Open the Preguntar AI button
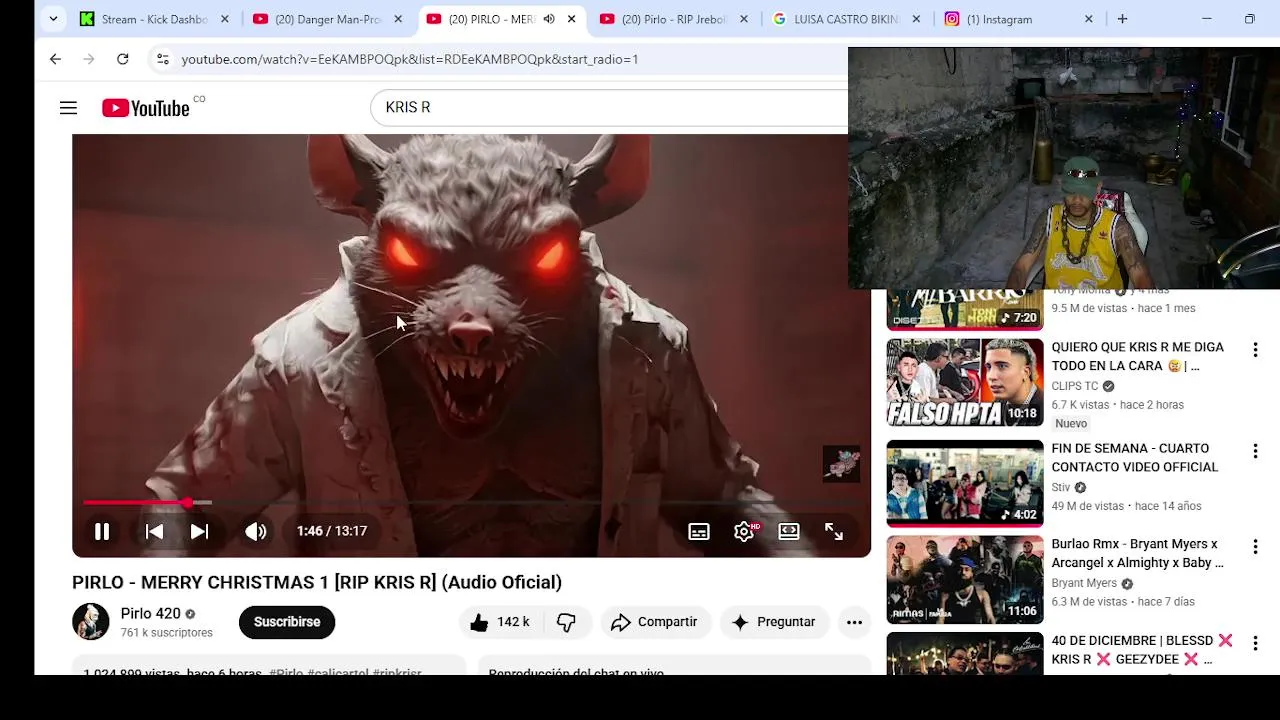 coord(774,622)
